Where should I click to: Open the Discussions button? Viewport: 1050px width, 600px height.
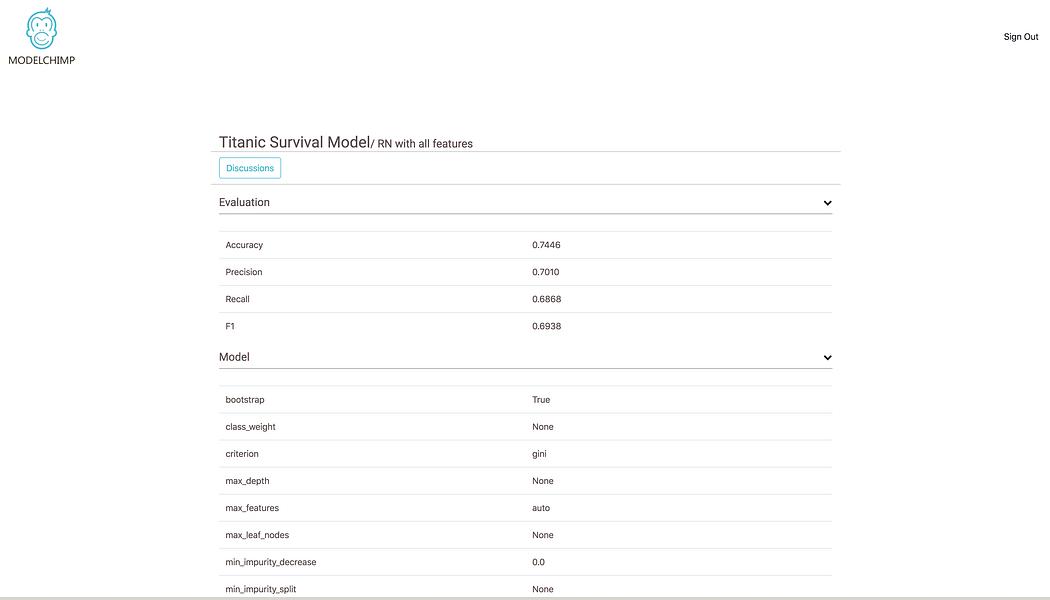[250, 168]
